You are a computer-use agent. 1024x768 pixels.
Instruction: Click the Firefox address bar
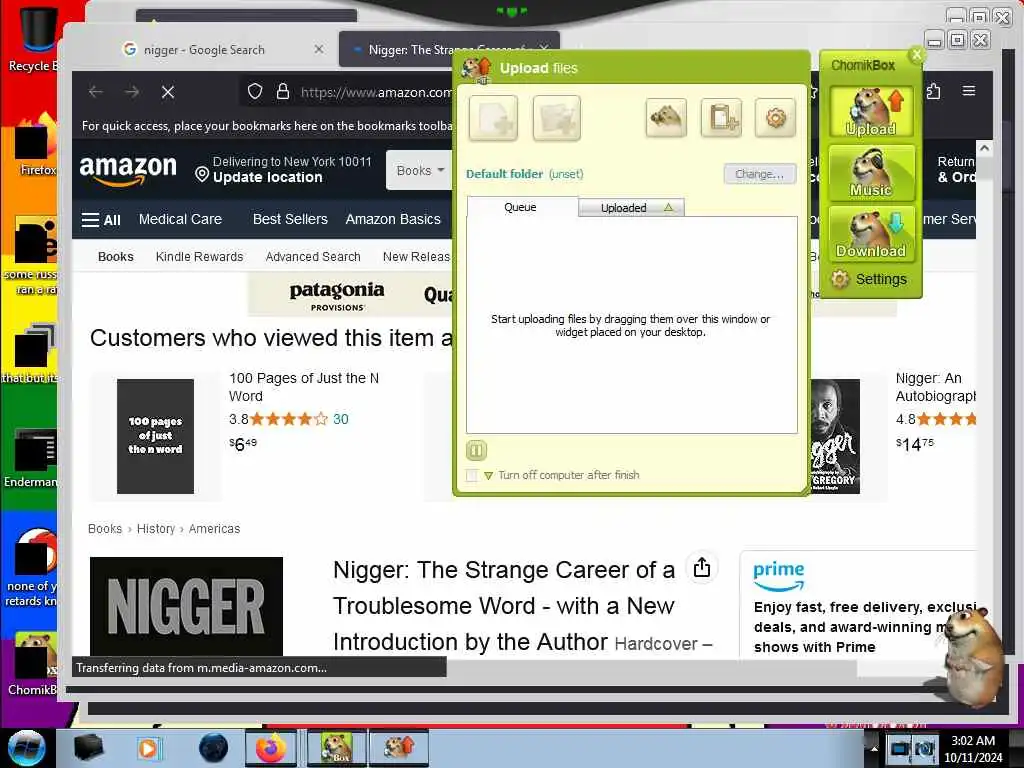coord(376,92)
